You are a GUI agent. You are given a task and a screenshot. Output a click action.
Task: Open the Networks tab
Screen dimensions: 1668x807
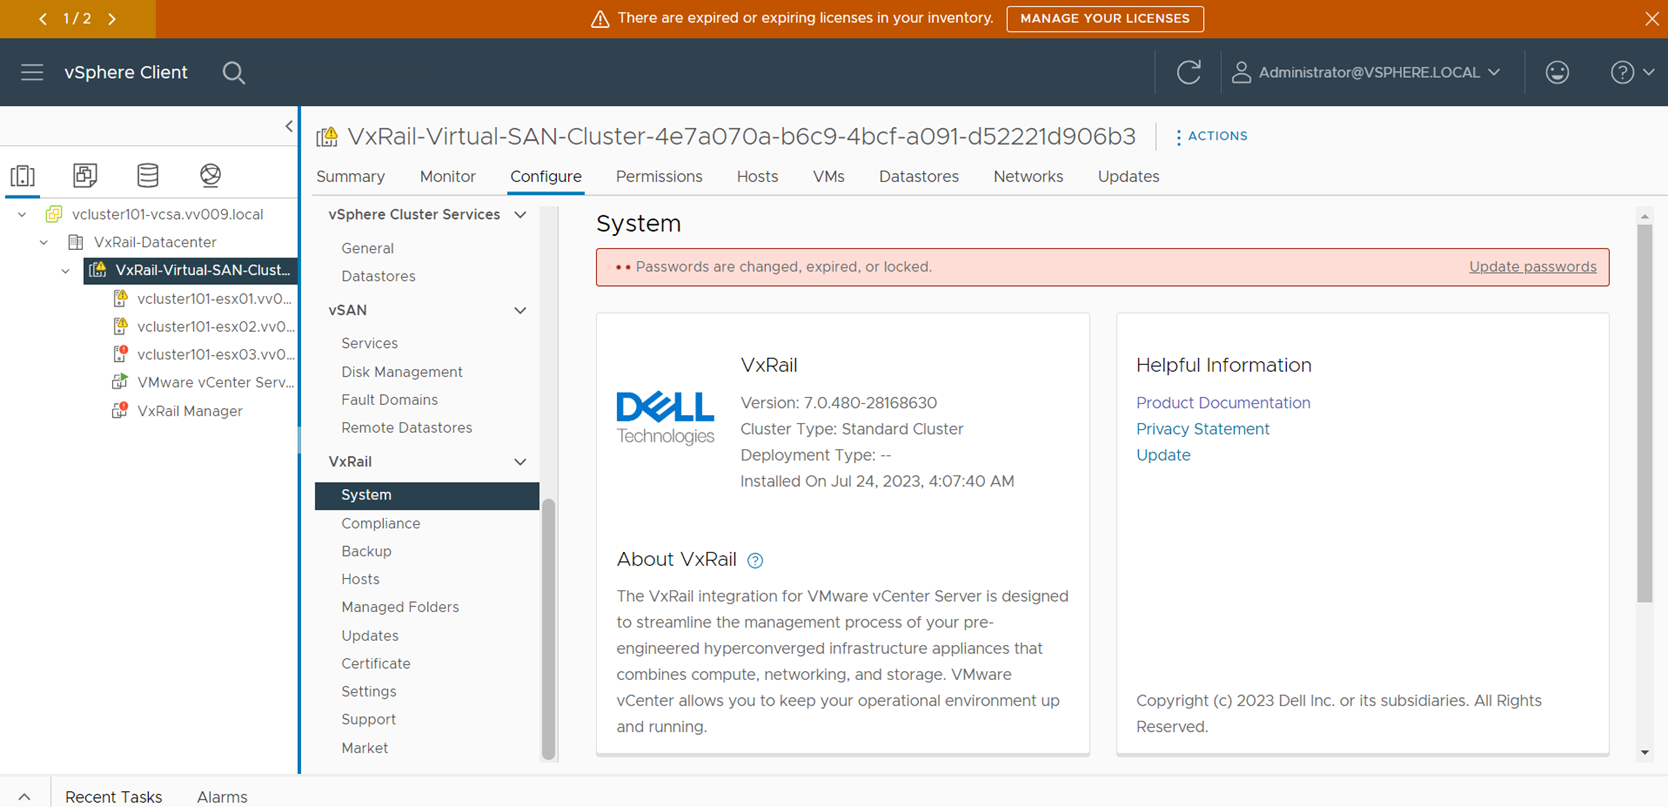[1028, 176]
